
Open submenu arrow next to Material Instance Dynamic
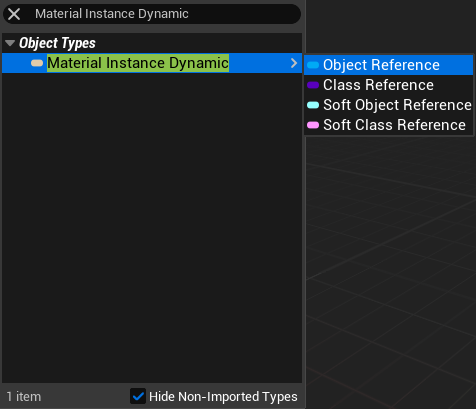(294, 63)
